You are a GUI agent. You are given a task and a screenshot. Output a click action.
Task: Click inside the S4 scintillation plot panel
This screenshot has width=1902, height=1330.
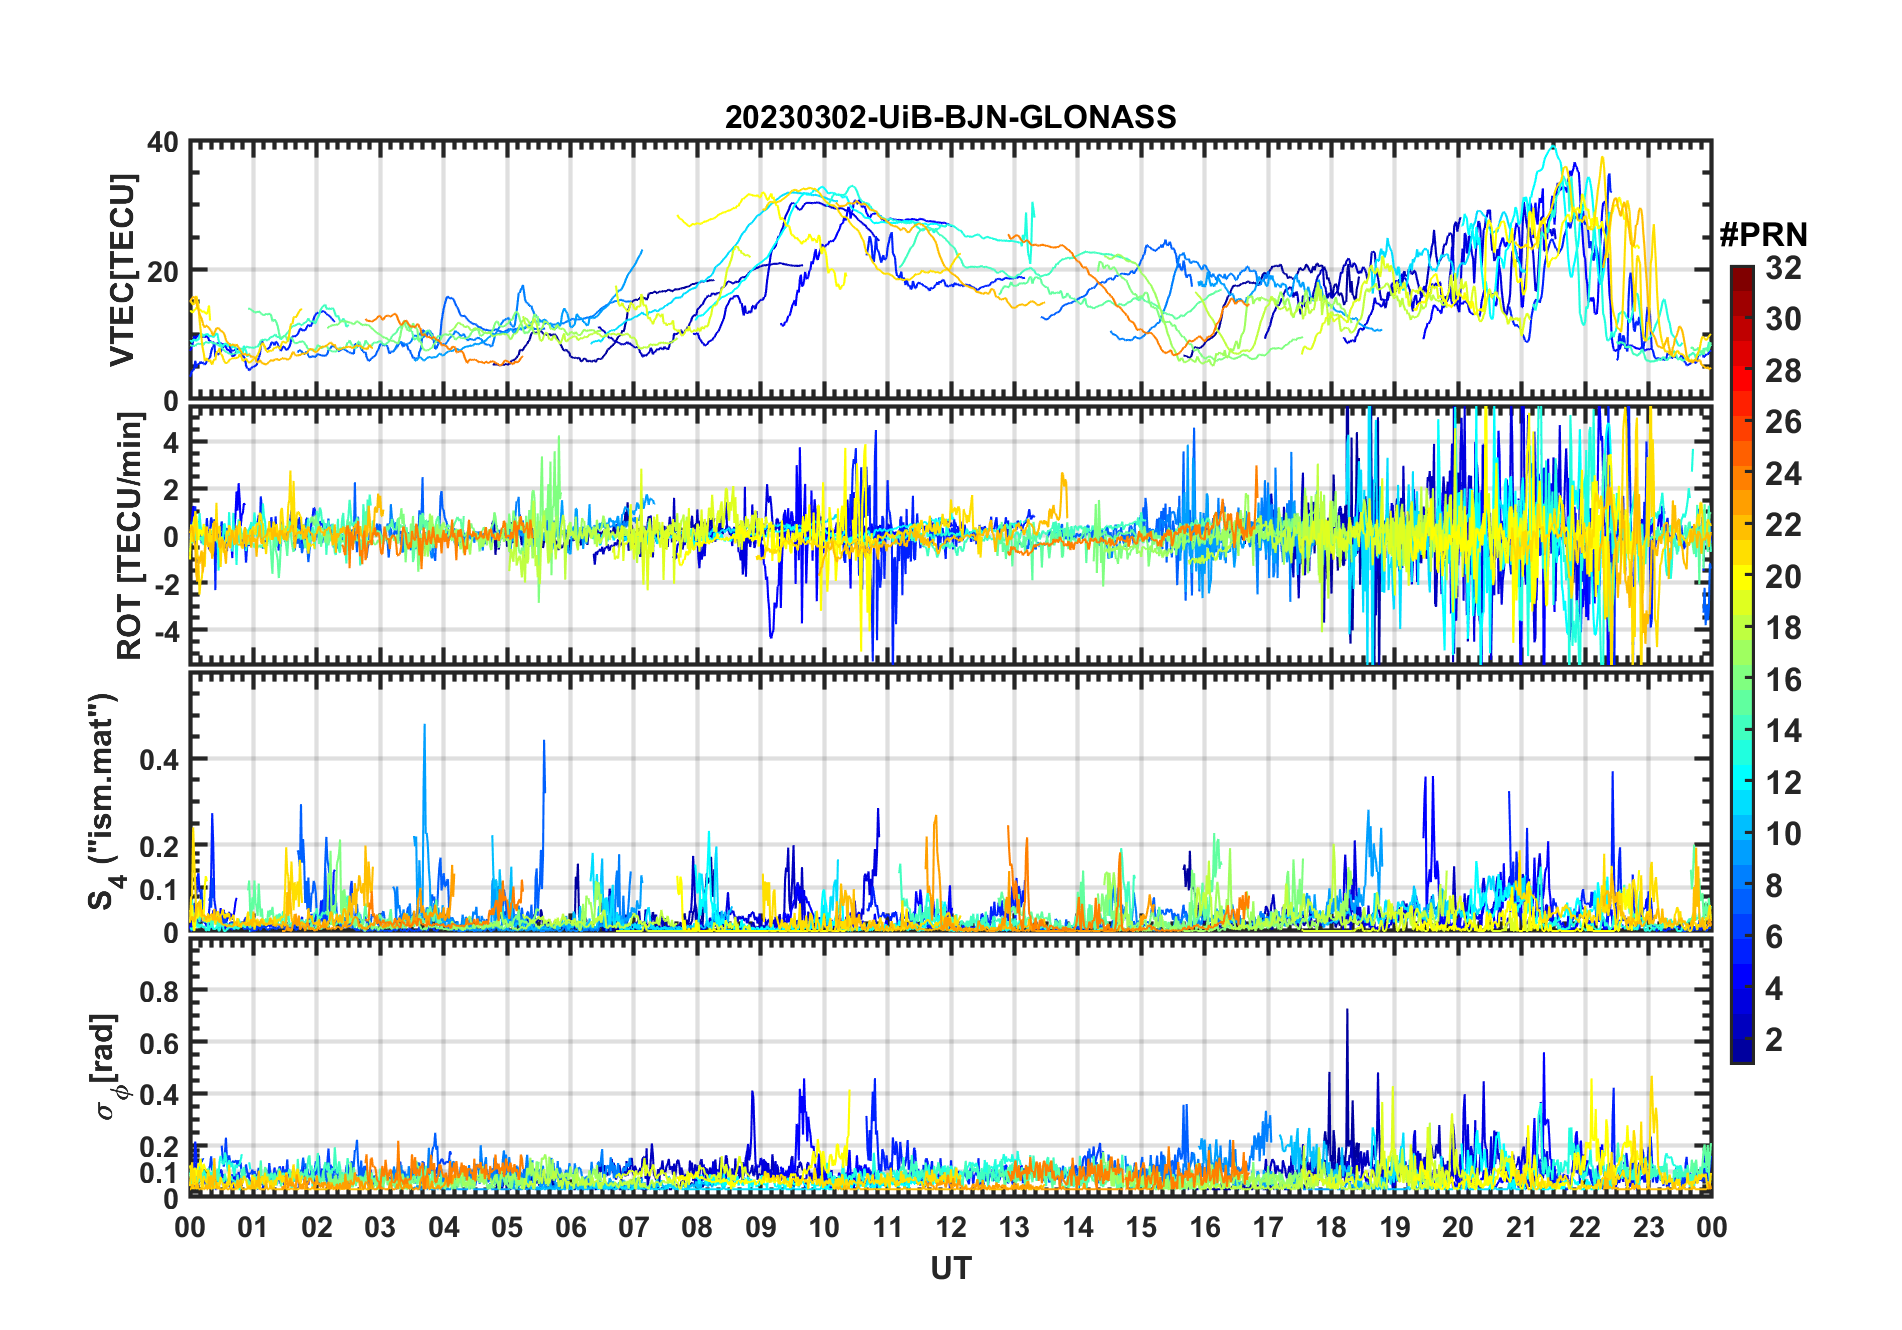pyautogui.click(x=950, y=801)
